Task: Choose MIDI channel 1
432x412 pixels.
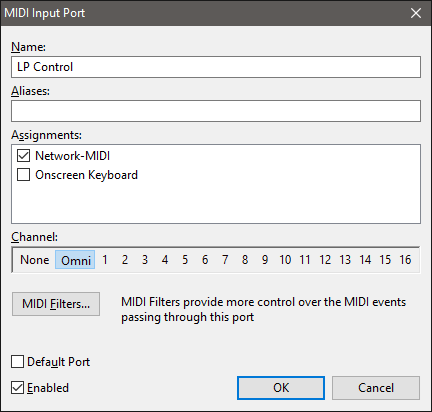Action: pos(105,260)
